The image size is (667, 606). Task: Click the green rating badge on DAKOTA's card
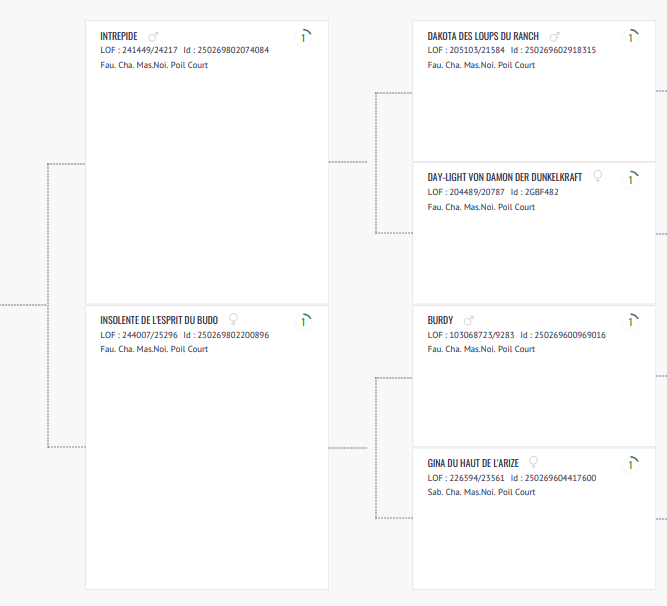(x=631, y=37)
